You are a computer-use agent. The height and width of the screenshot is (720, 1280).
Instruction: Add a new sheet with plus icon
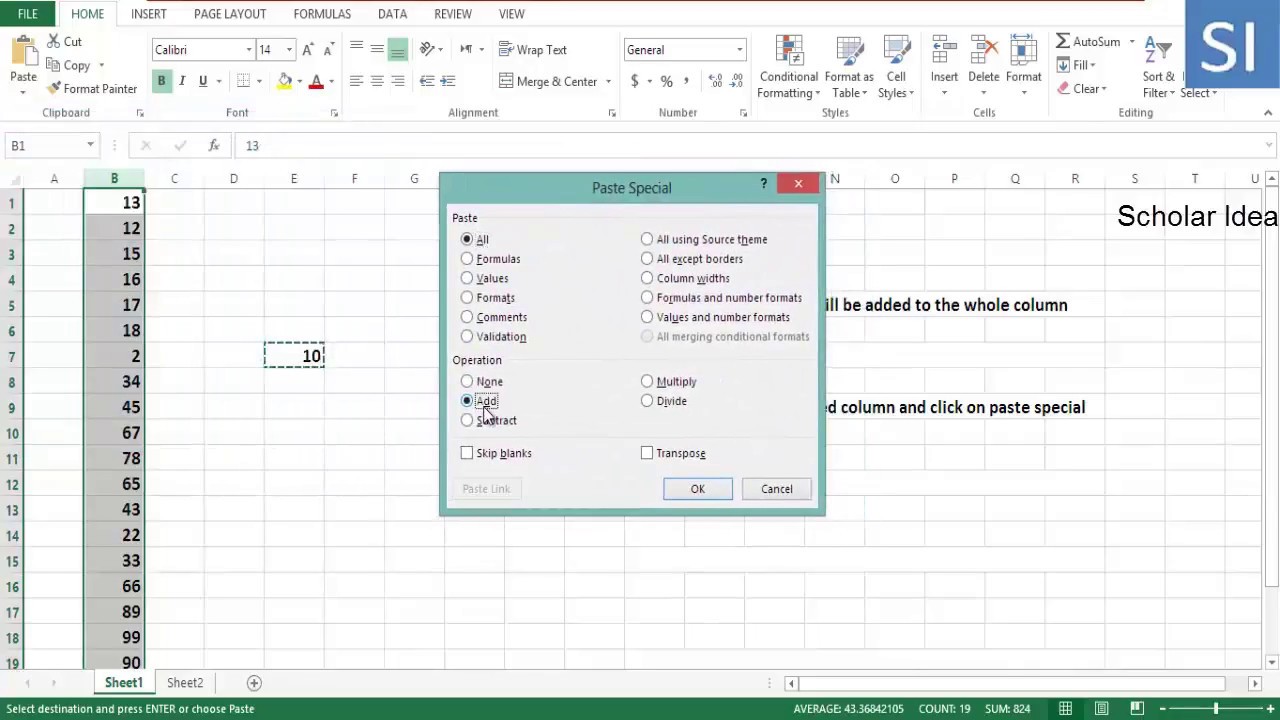tap(254, 683)
